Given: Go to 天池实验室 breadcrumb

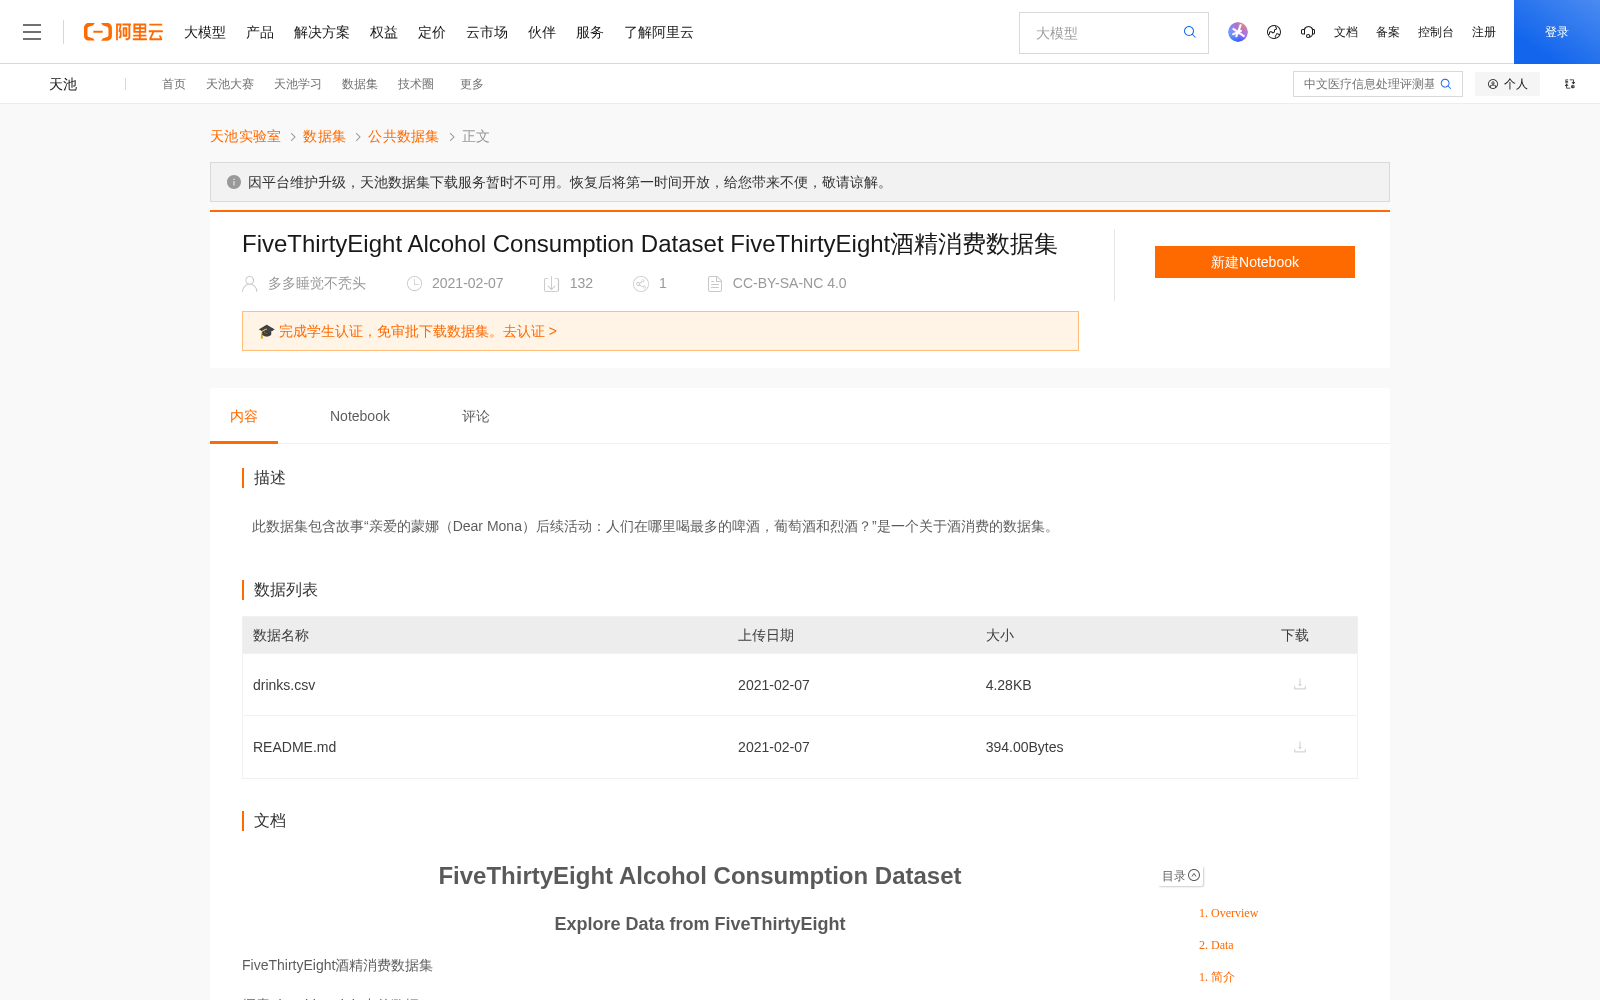Looking at the screenshot, I should tap(245, 136).
